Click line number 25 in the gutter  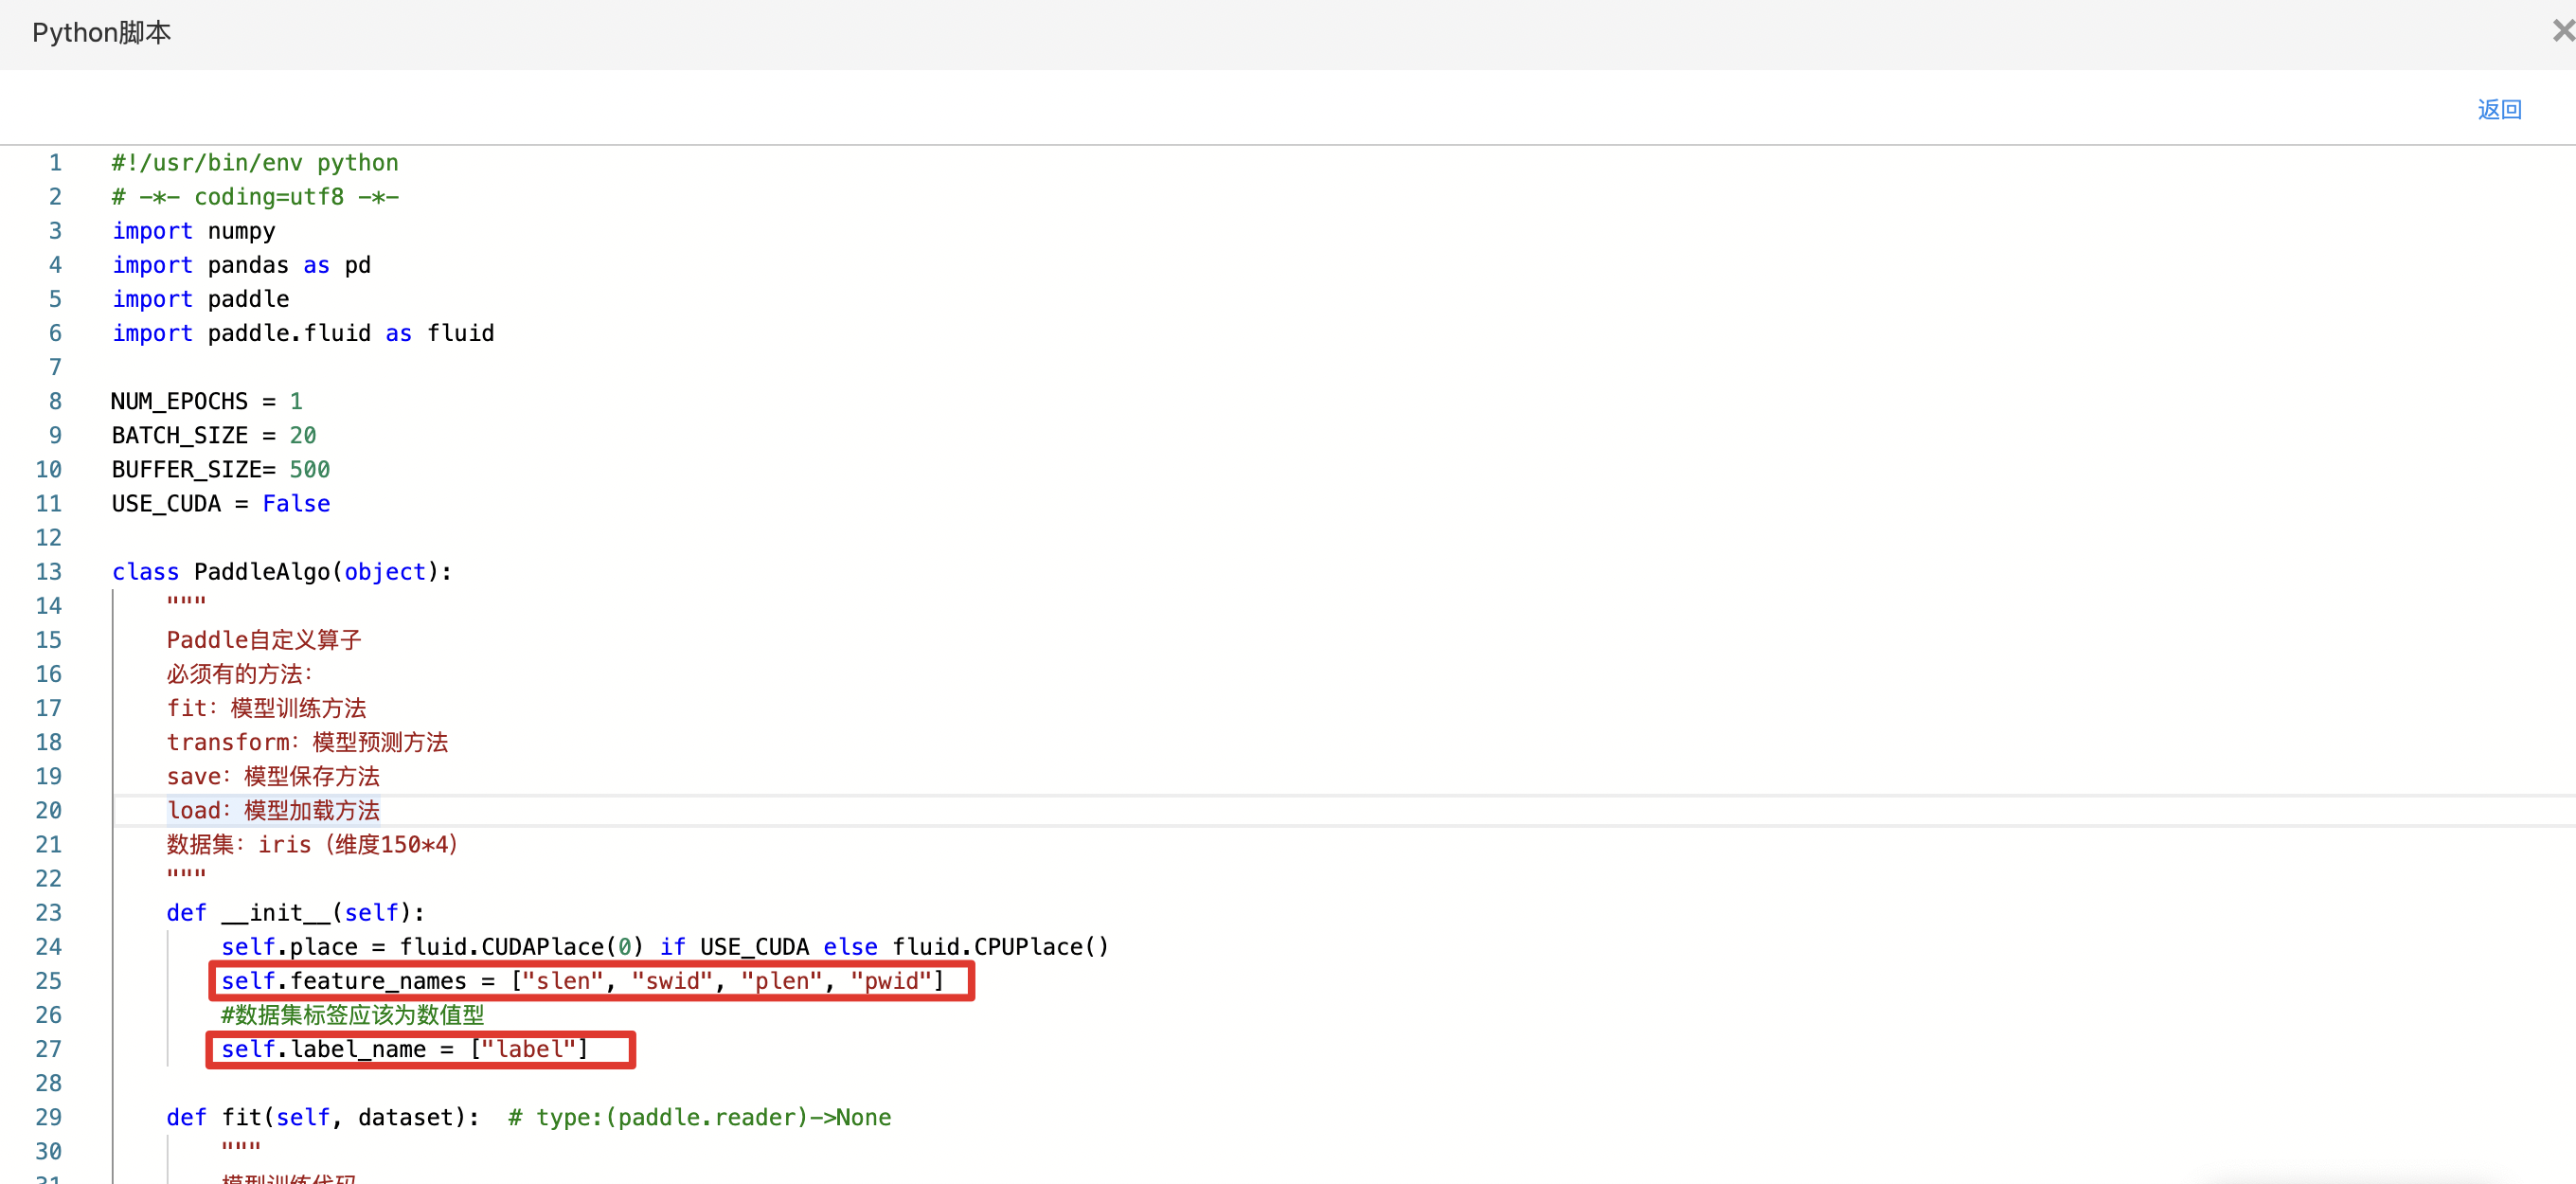click(x=48, y=980)
